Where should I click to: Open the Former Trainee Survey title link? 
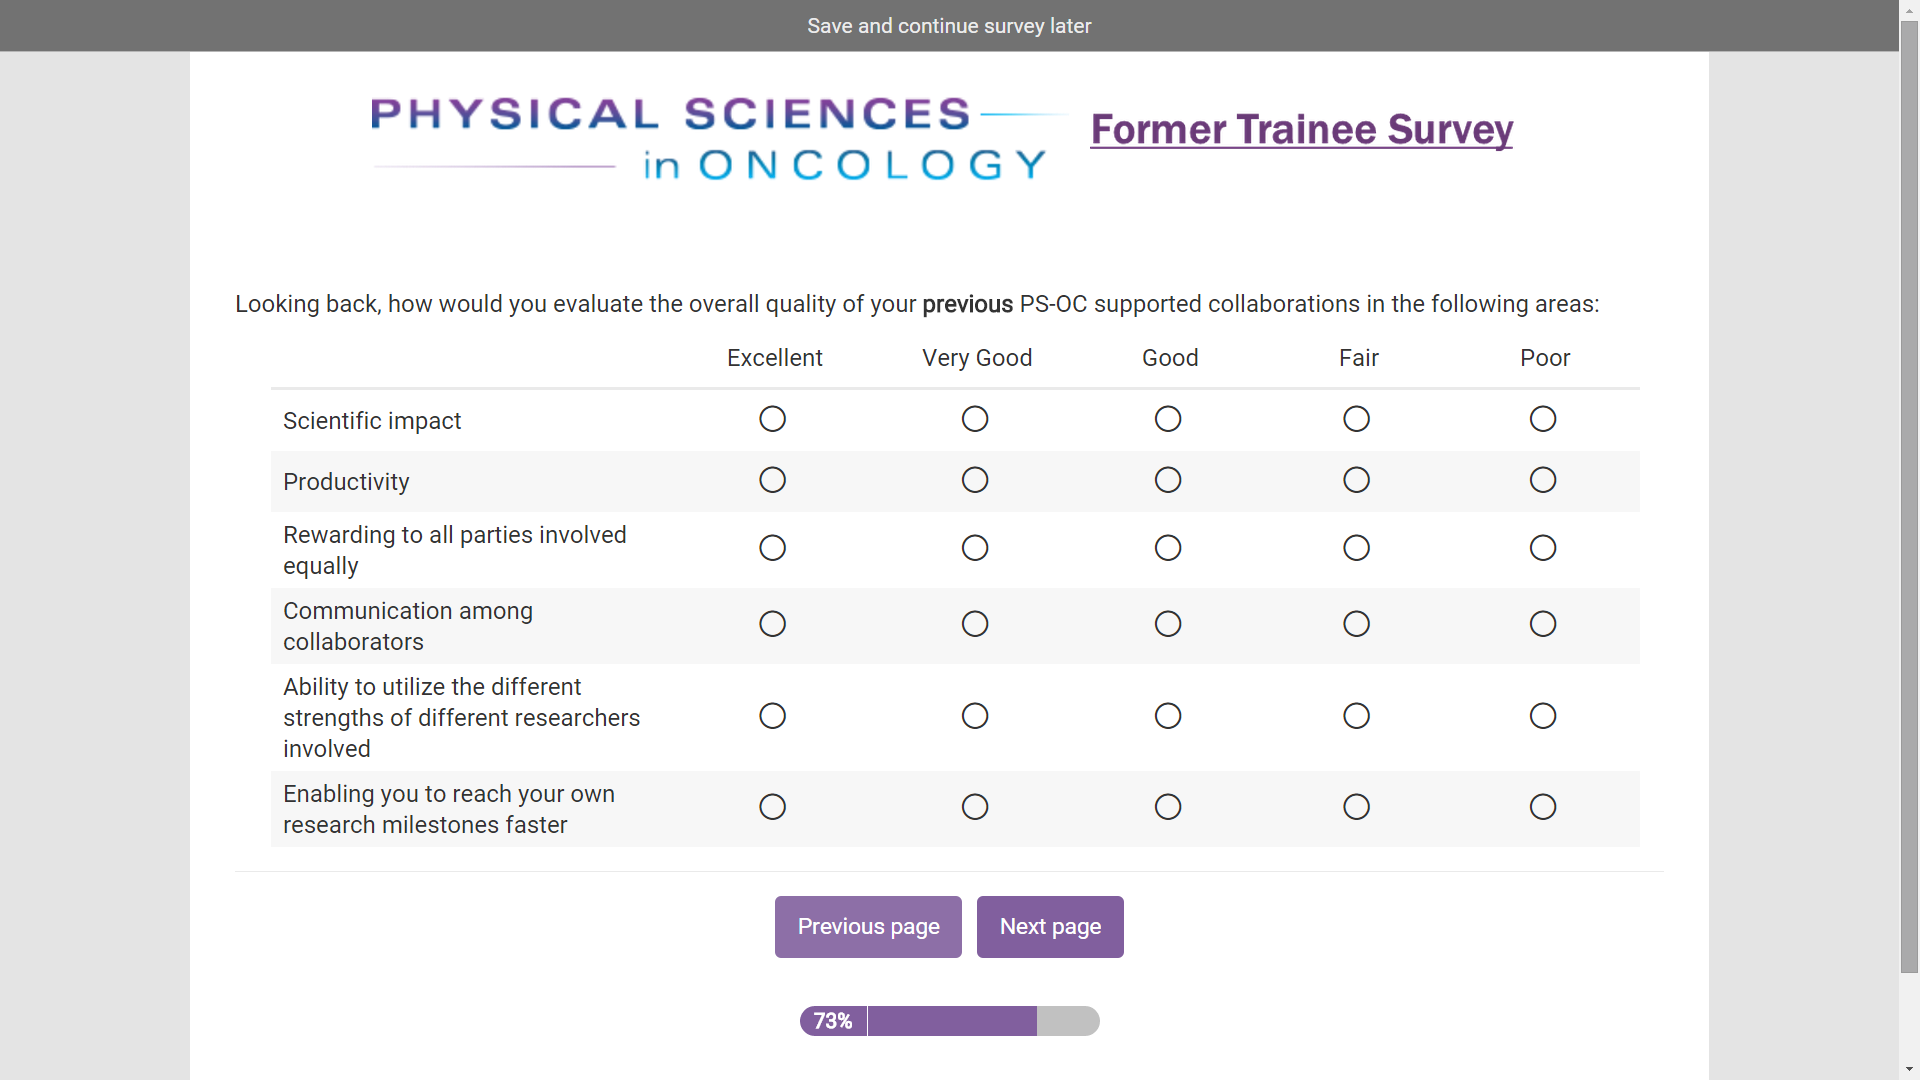pyautogui.click(x=1301, y=130)
